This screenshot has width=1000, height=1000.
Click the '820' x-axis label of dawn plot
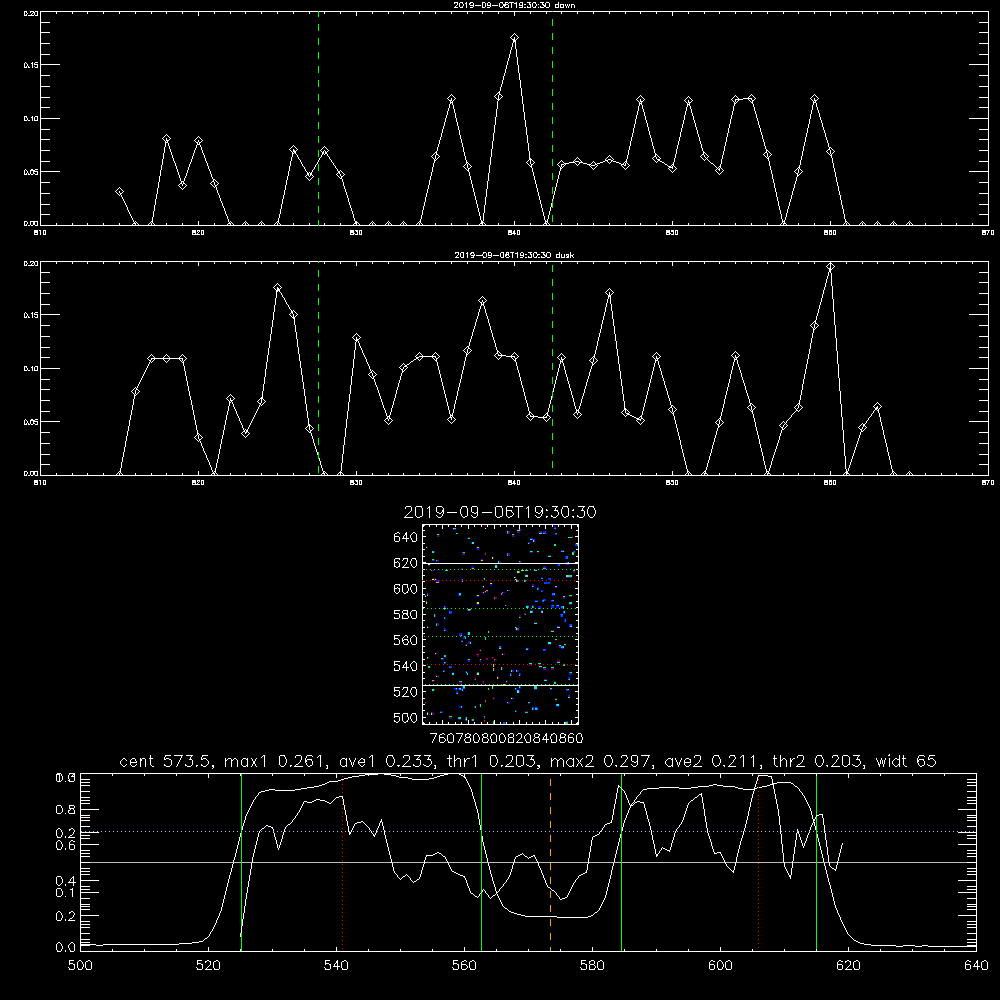[198, 233]
